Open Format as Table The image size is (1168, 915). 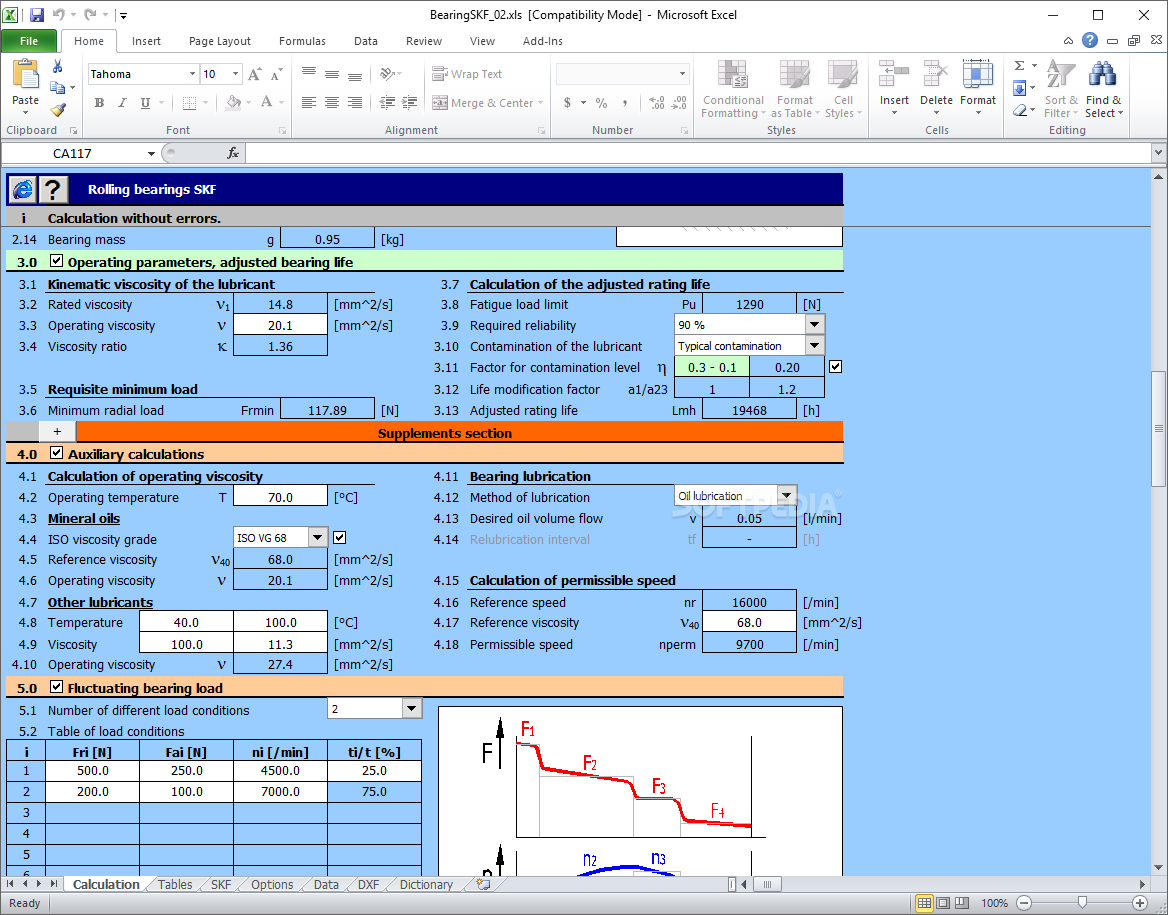[795, 89]
